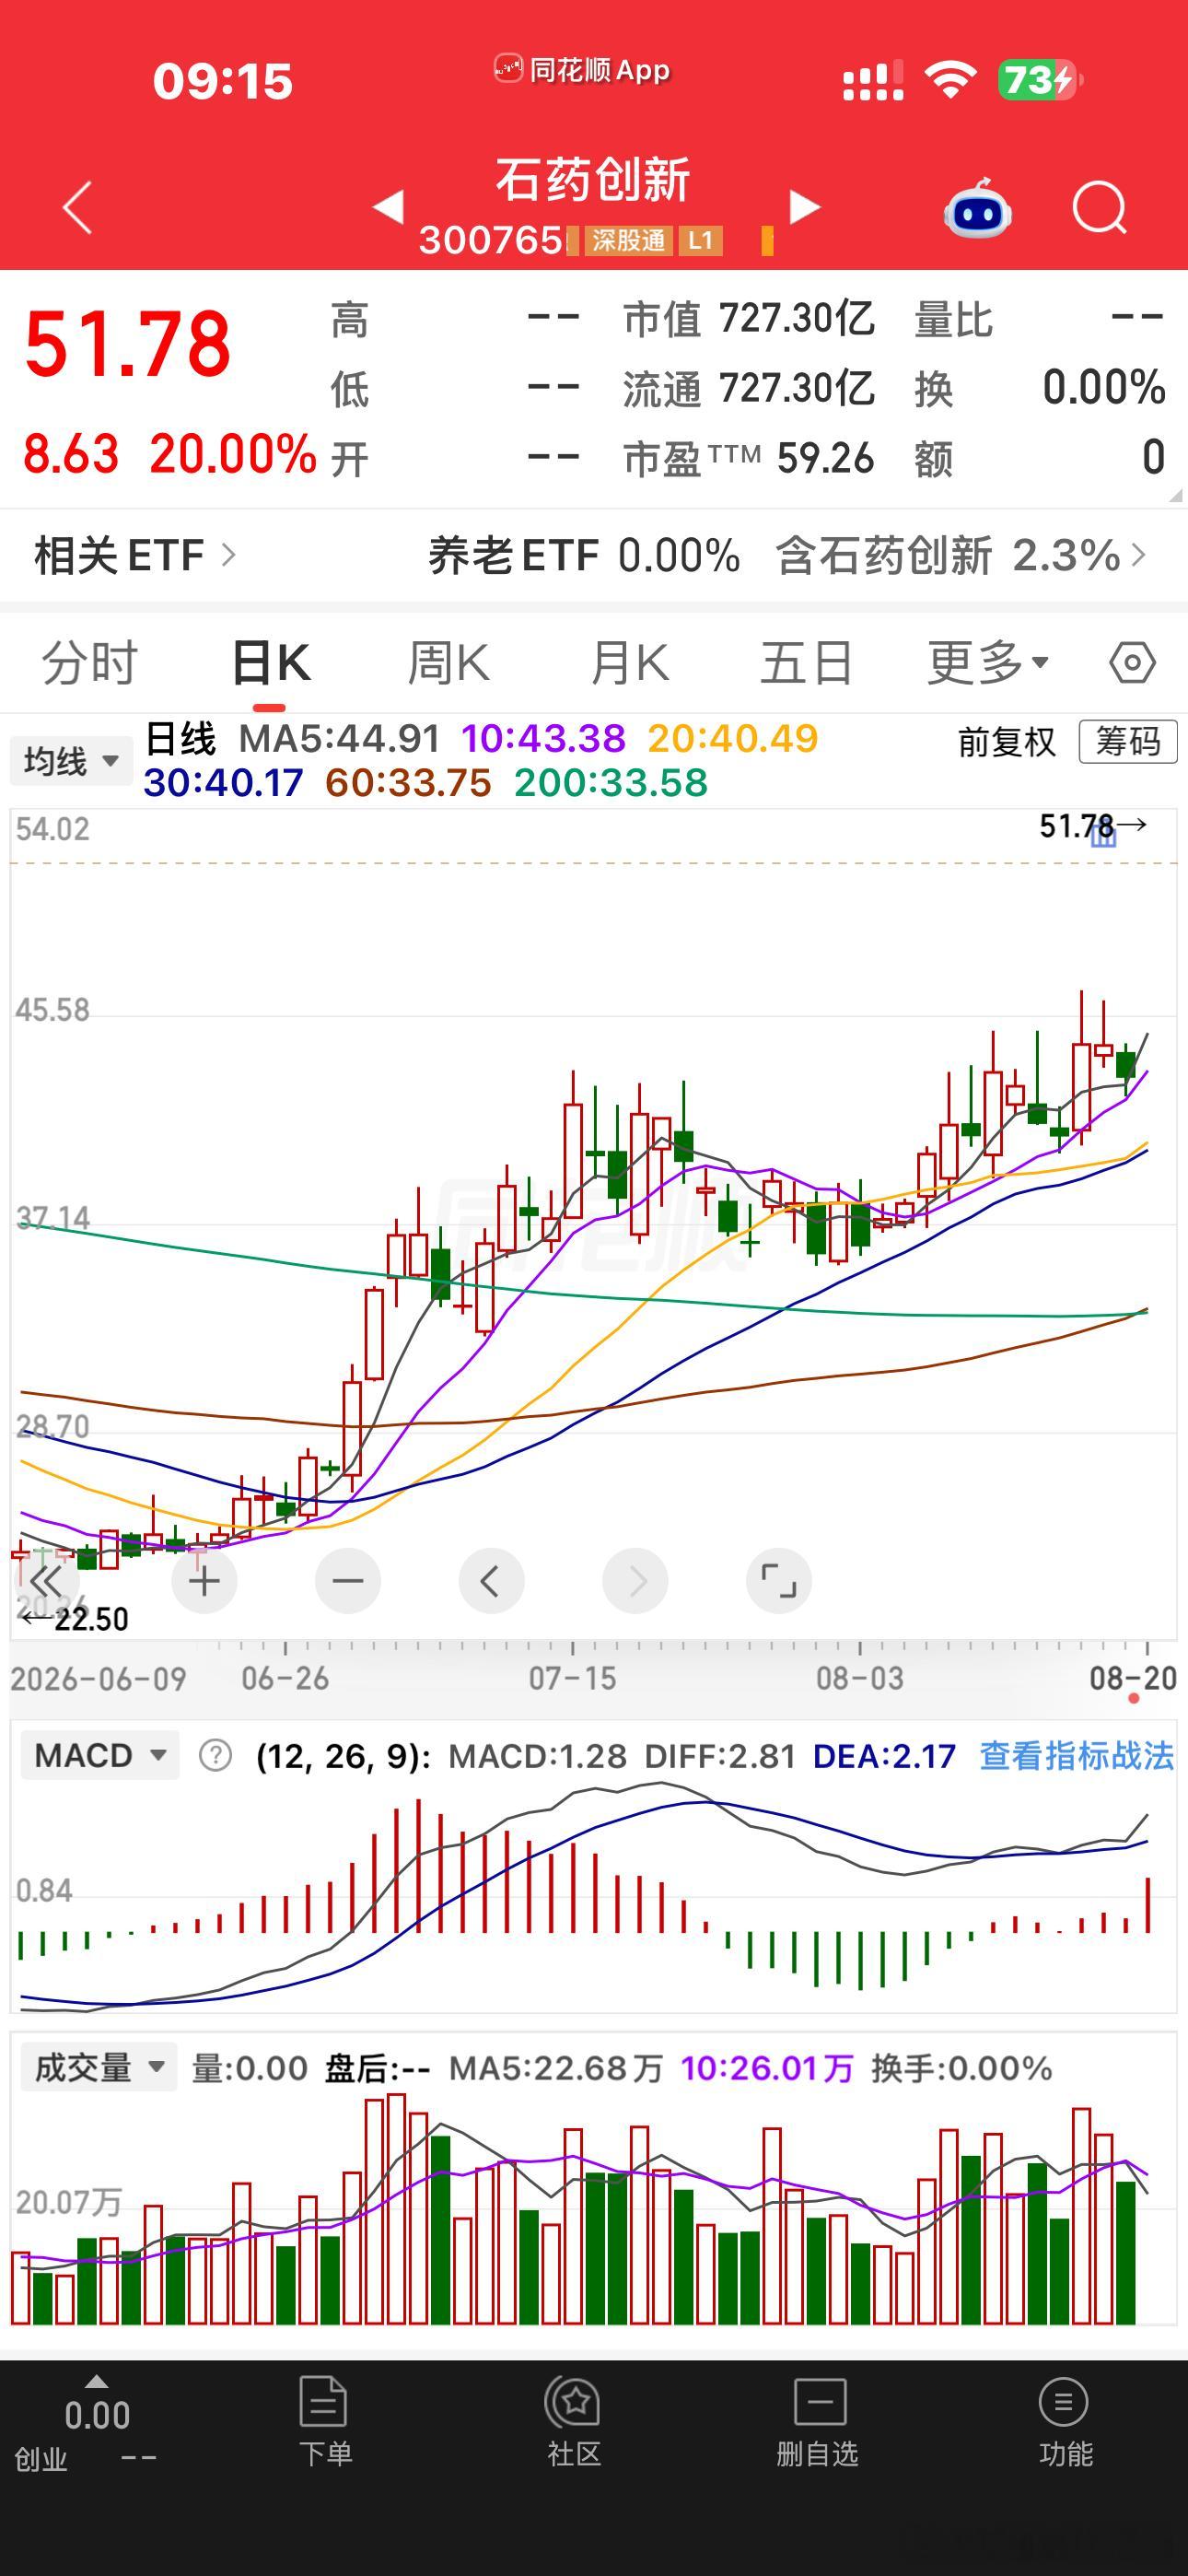The image size is (1188, 2576).
Task: Open 下单 order tab
Action: [x=324, y=2423]
